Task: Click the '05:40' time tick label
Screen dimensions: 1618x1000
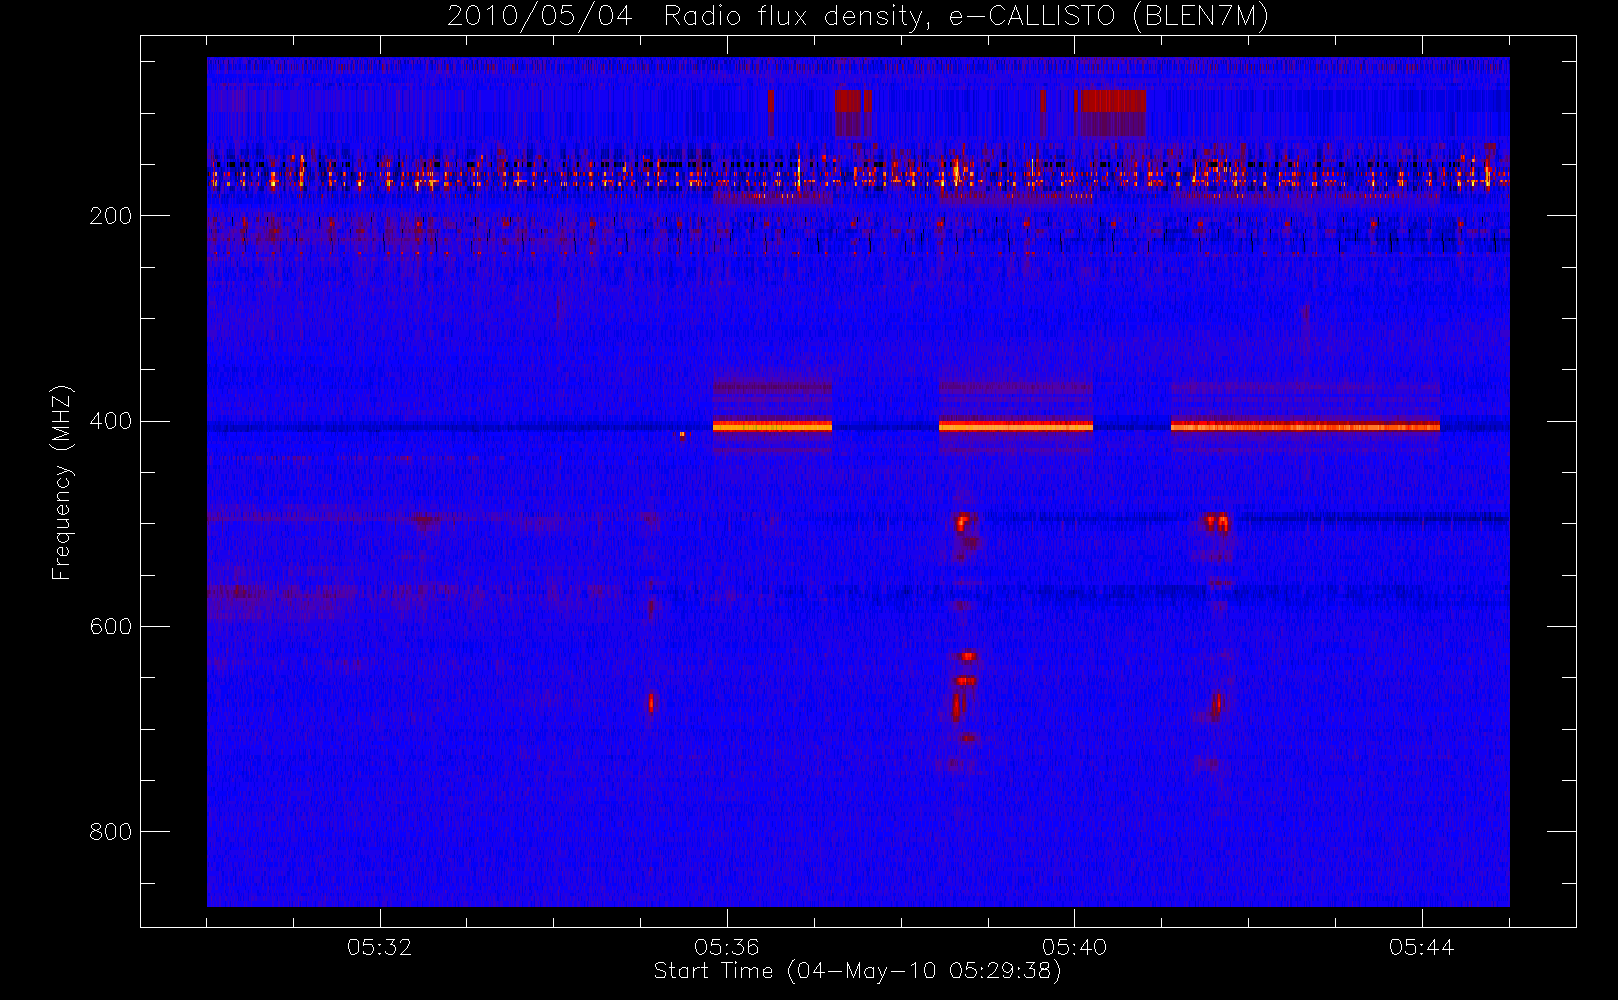Action: point(1074,947)
